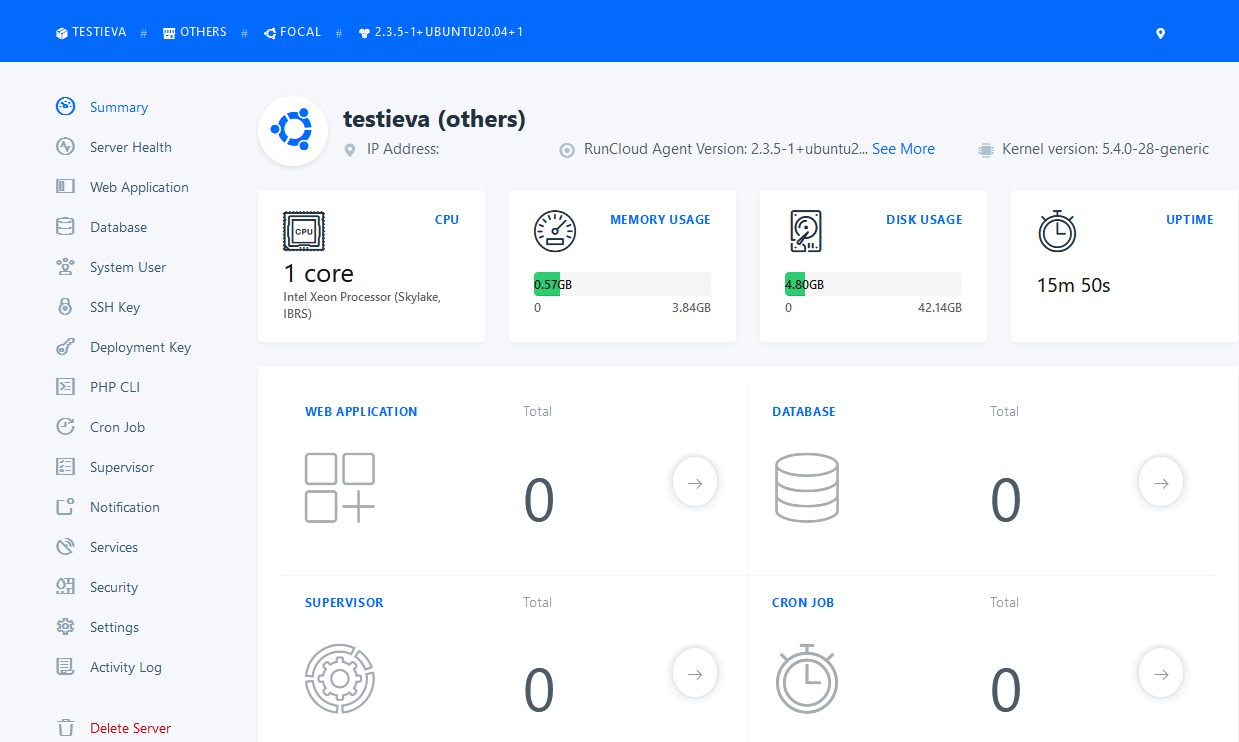
Task: Click the CRON JOB card heading
Action: 803,602
